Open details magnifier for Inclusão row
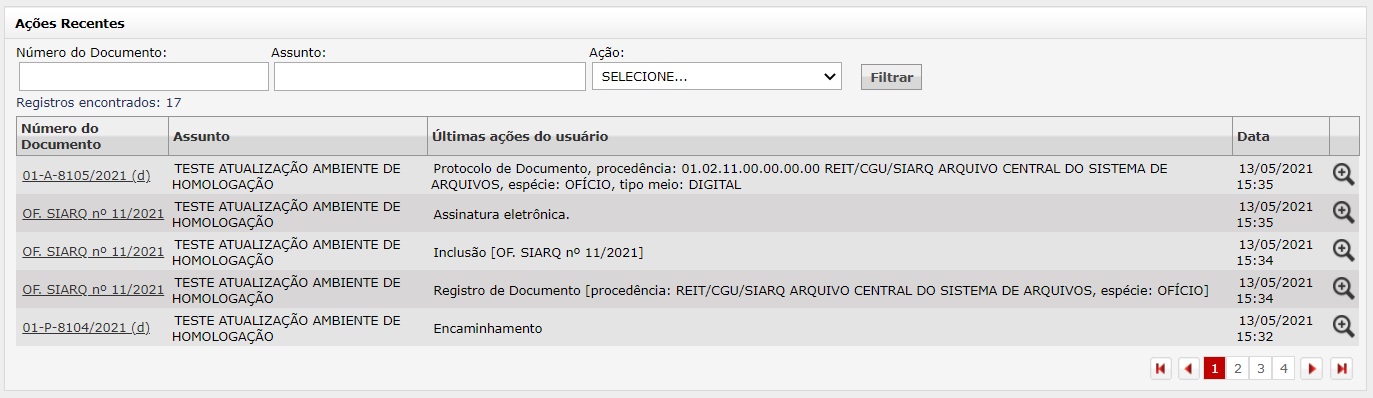This screenshot has width=1373, height=398. coord(1343,250)
